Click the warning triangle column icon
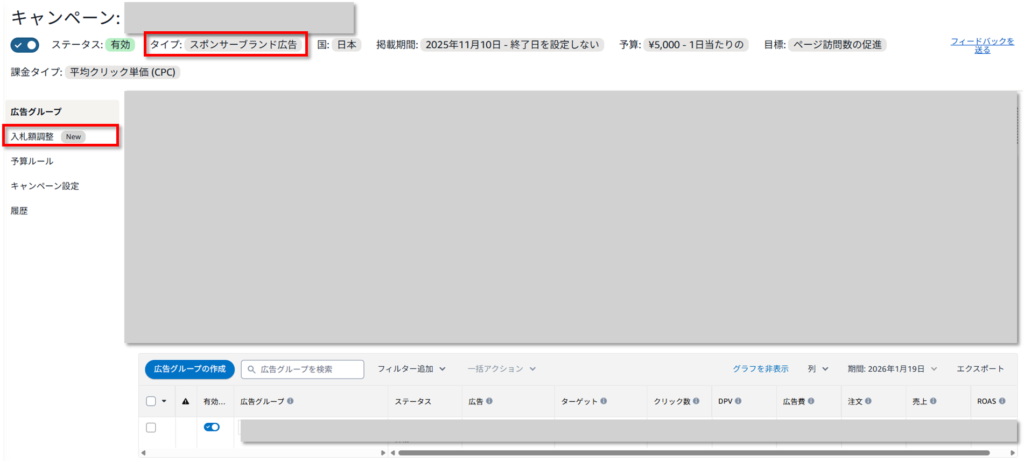 click(x=184, y=401)
